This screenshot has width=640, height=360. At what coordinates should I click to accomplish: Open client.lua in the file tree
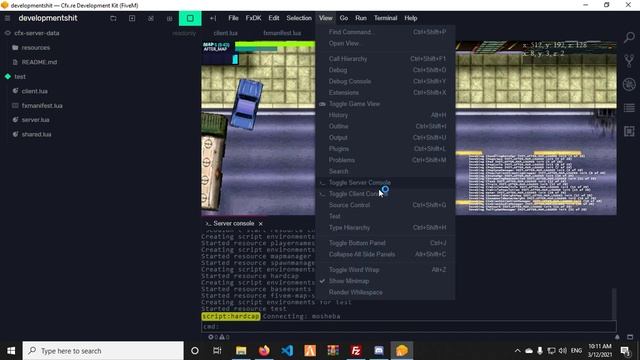(x=35, y=91)
